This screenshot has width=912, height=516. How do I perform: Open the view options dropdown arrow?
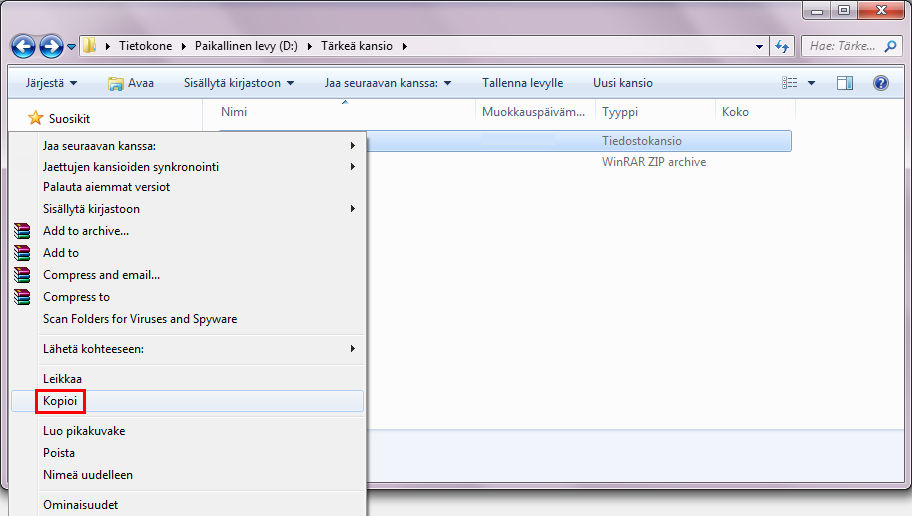pyautogui.click(x=811, y=83)
